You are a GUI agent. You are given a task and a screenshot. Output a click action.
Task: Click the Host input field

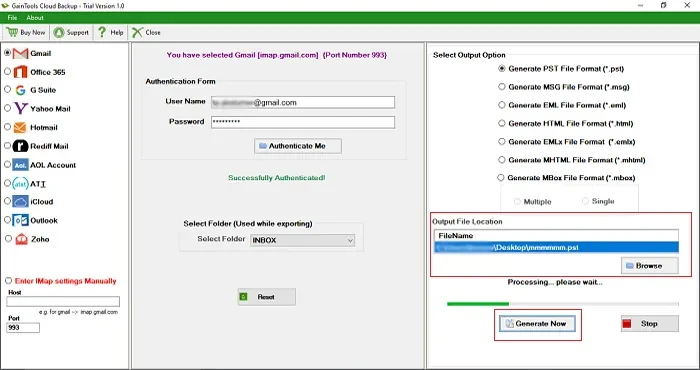tap(63, 301)
